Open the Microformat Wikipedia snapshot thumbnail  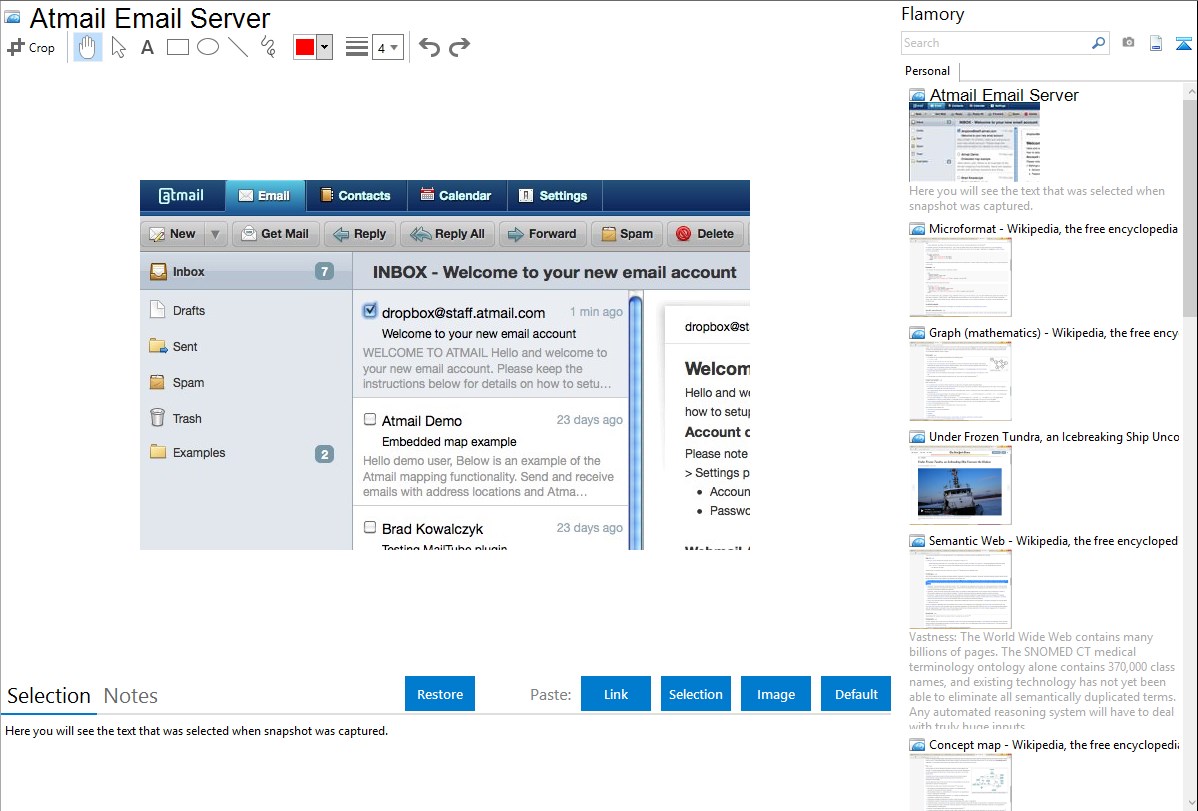coord(960,277)
